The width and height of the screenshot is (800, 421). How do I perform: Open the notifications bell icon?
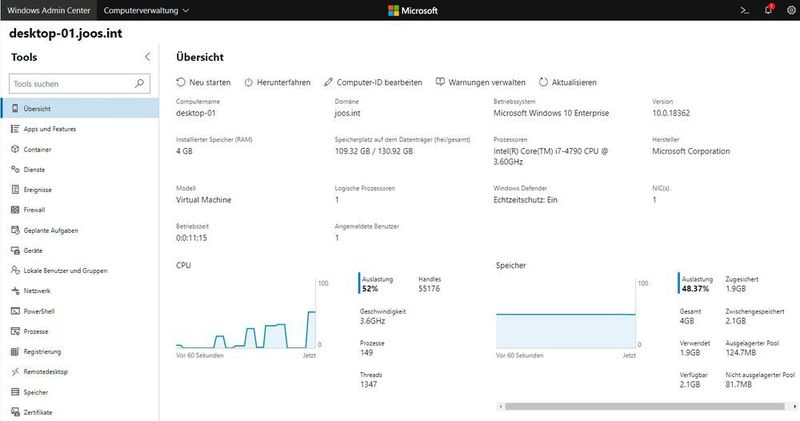[x=769, y=9]
